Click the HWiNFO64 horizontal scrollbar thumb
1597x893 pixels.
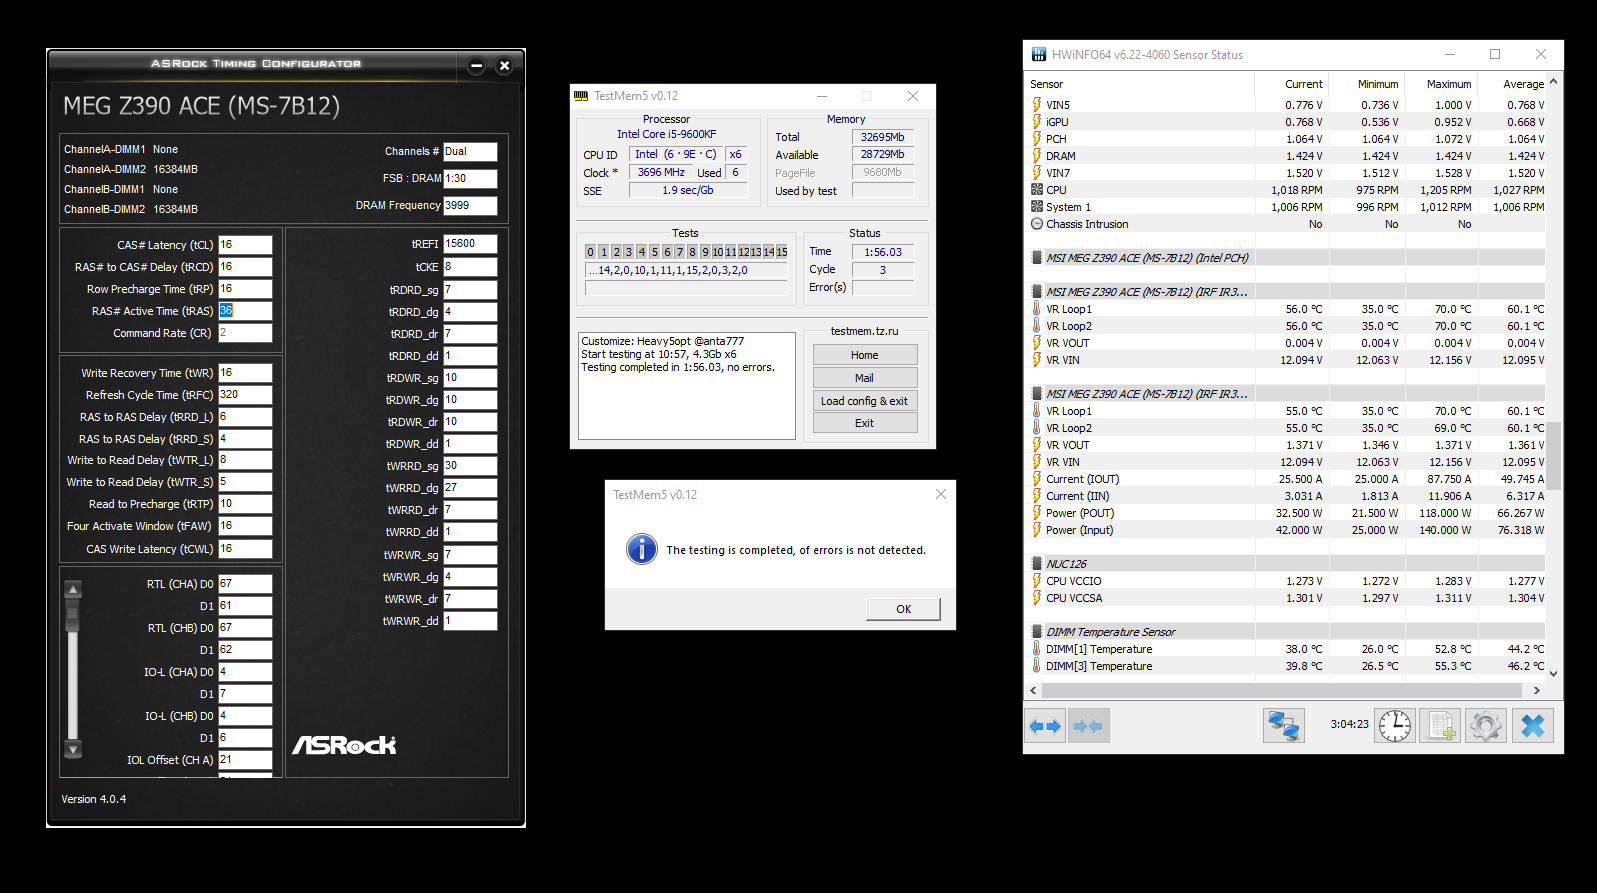[1282, 690]
